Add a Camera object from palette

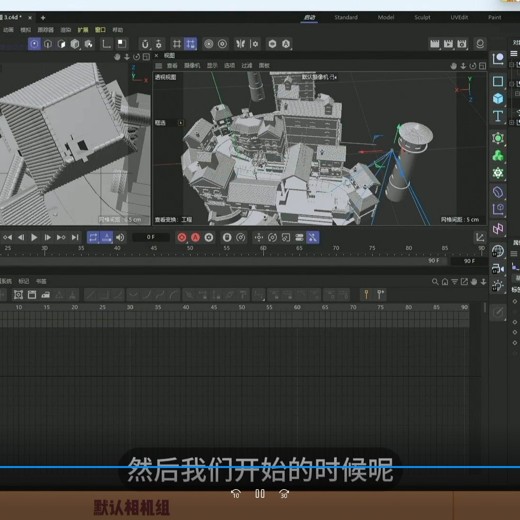click(498, 269)
